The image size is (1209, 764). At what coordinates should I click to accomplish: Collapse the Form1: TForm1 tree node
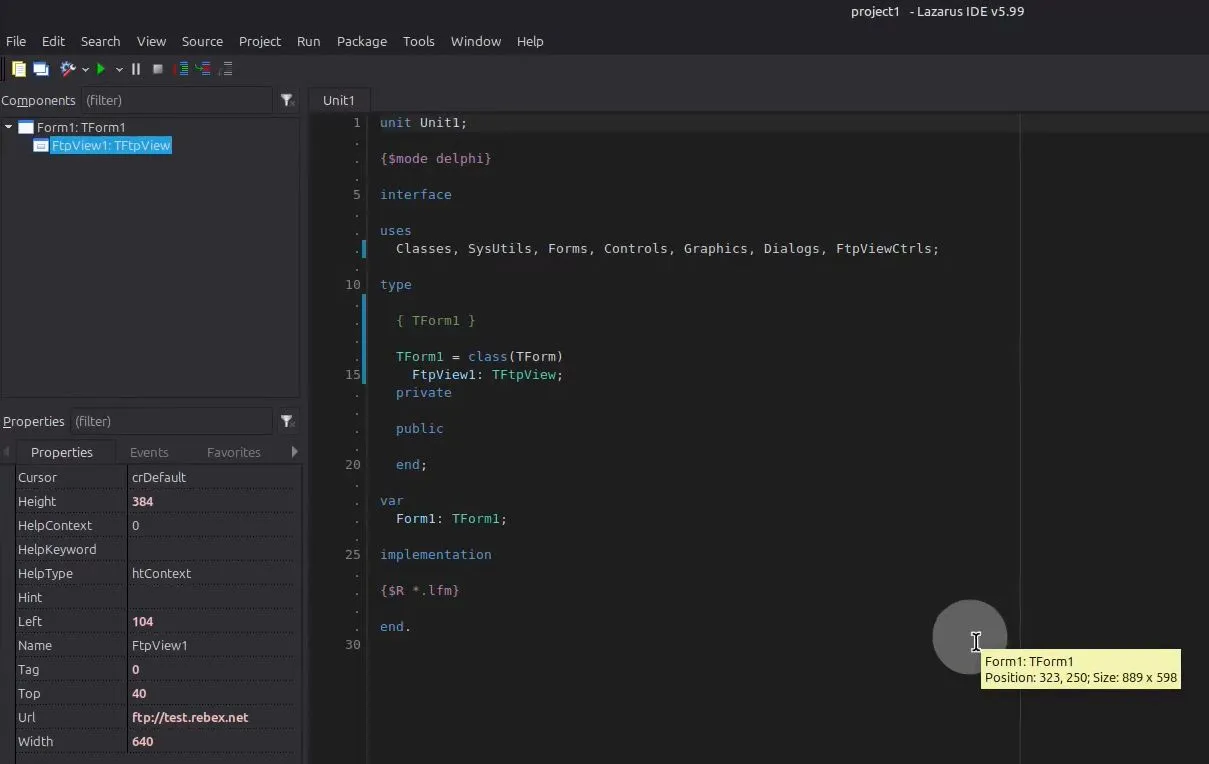point(8,127)
